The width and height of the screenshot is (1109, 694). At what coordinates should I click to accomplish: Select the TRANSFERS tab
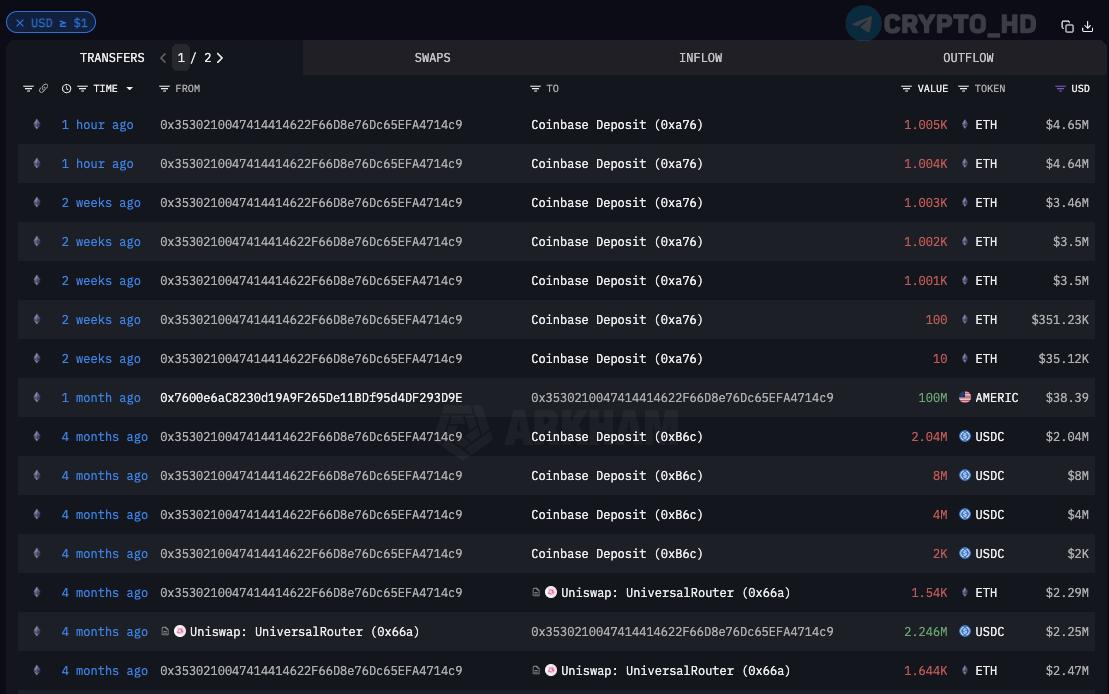tap(112, 58)
